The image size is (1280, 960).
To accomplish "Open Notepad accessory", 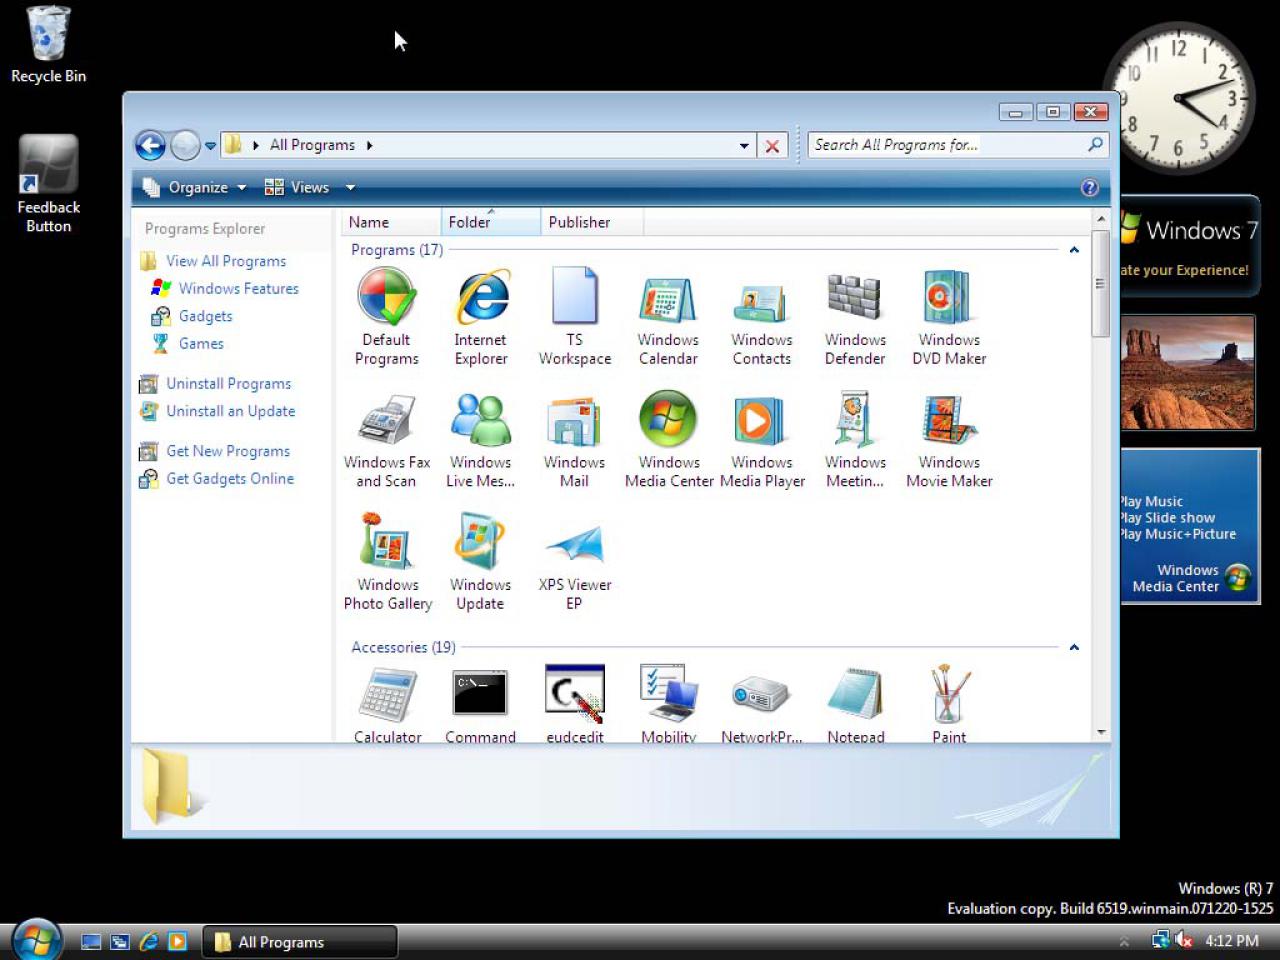I will click(x=855, y=704).
